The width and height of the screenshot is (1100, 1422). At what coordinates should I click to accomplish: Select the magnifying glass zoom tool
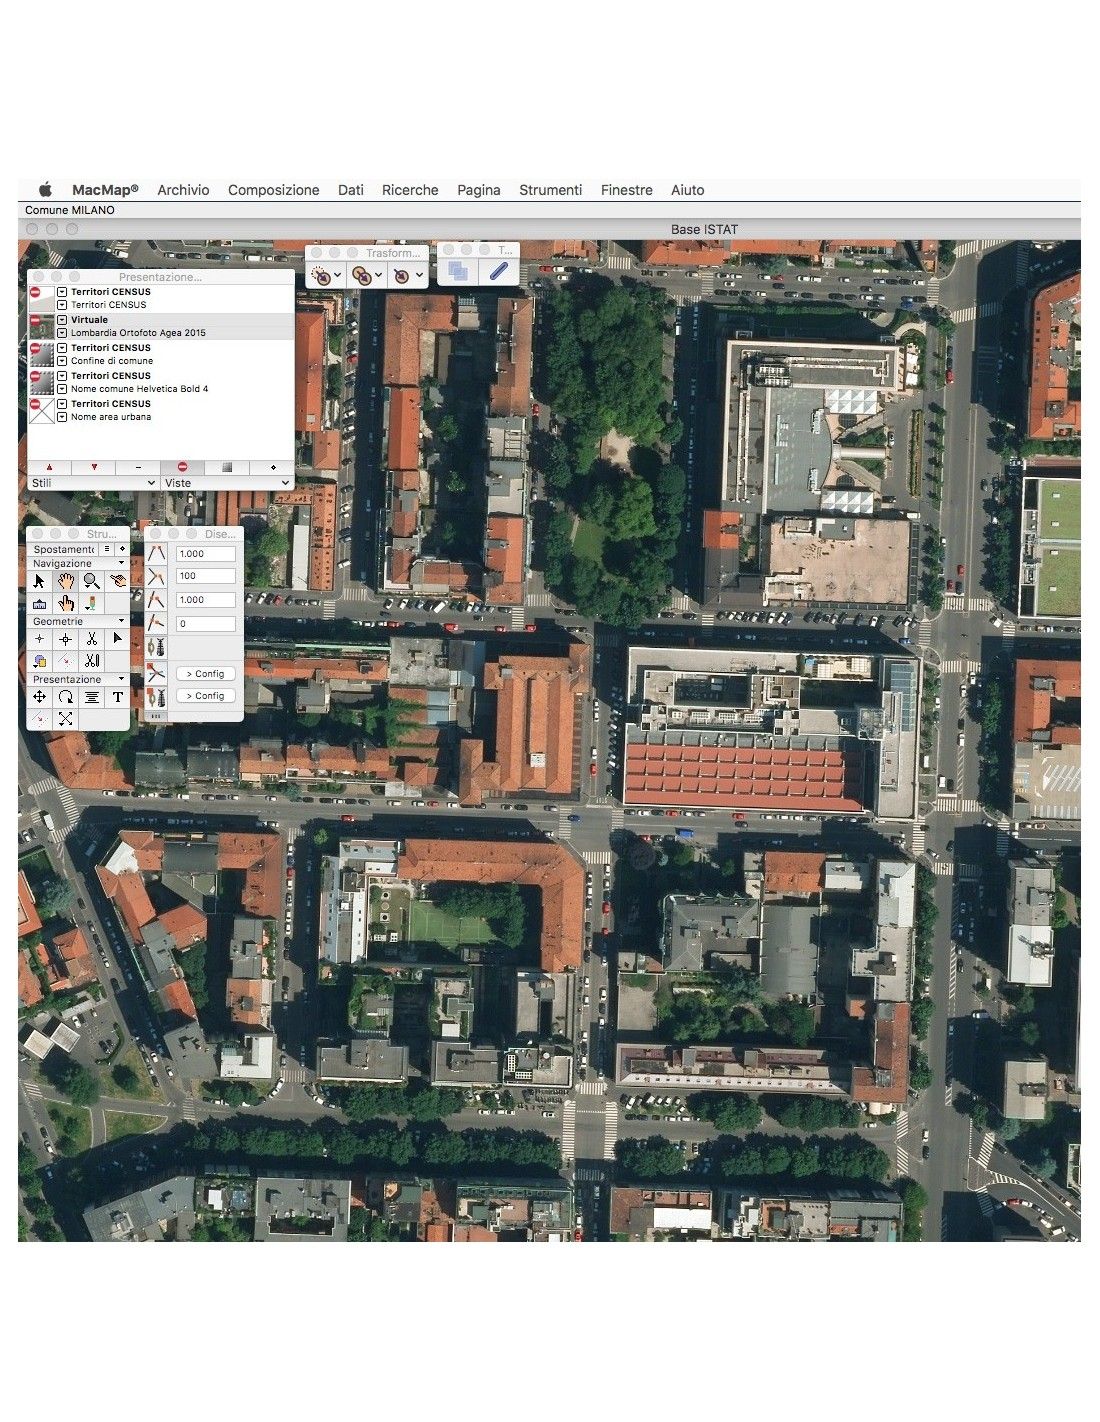tap(92, 581)
